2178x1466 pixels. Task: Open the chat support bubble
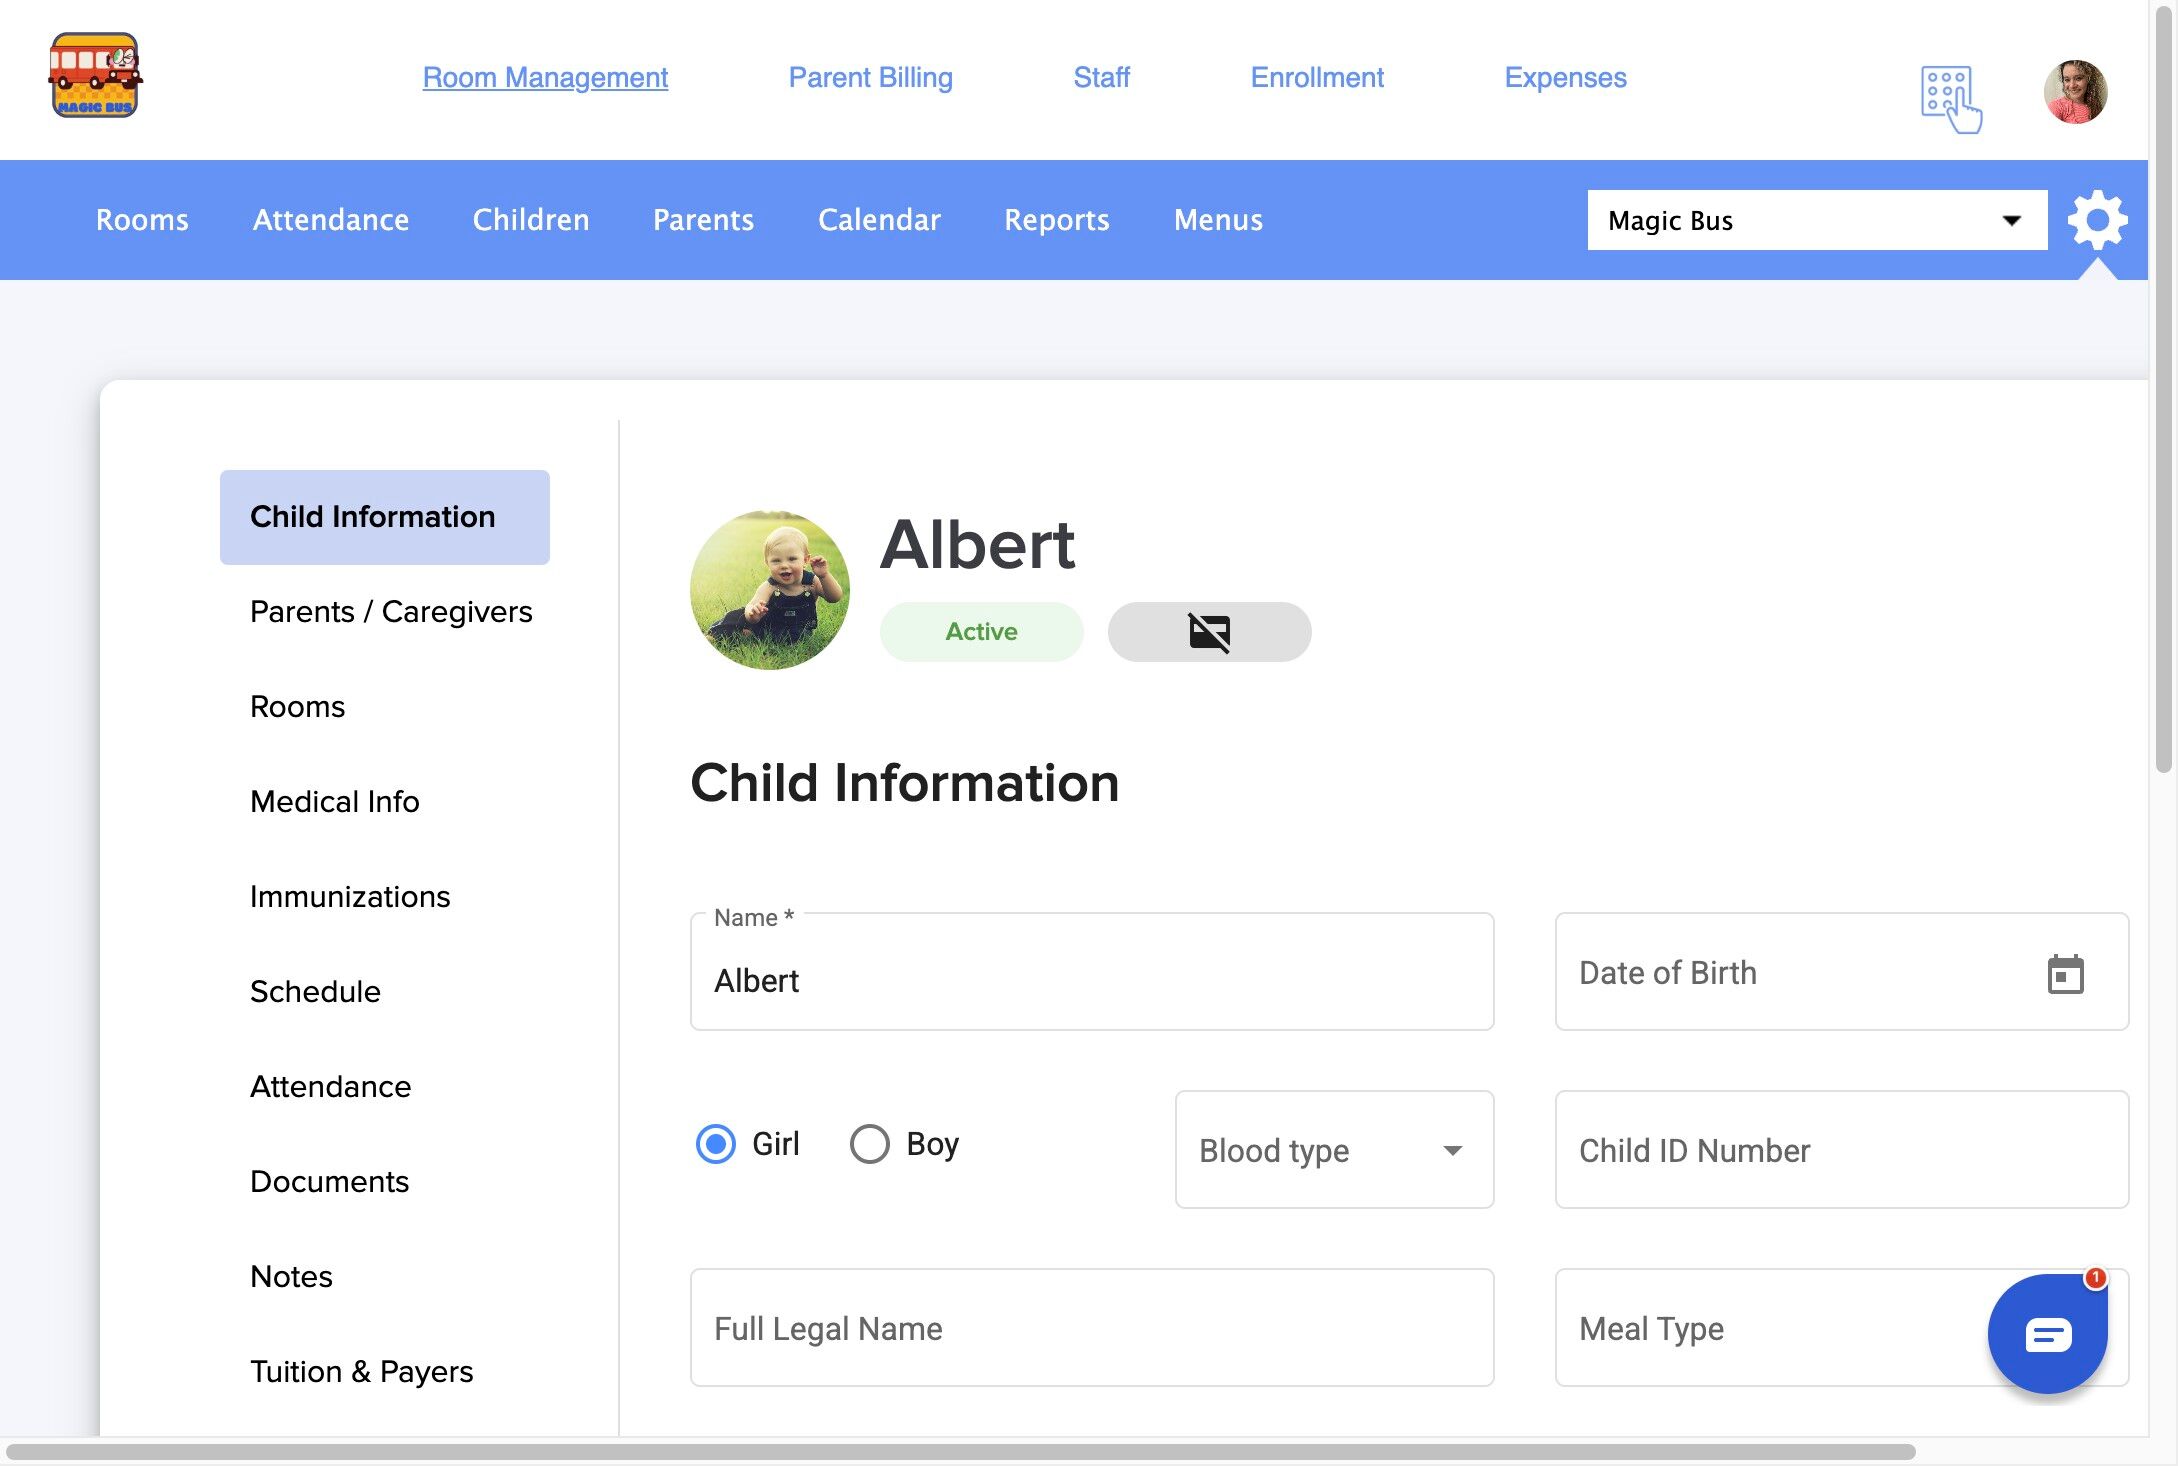pyautogui.click(x=2047, y=1334)
